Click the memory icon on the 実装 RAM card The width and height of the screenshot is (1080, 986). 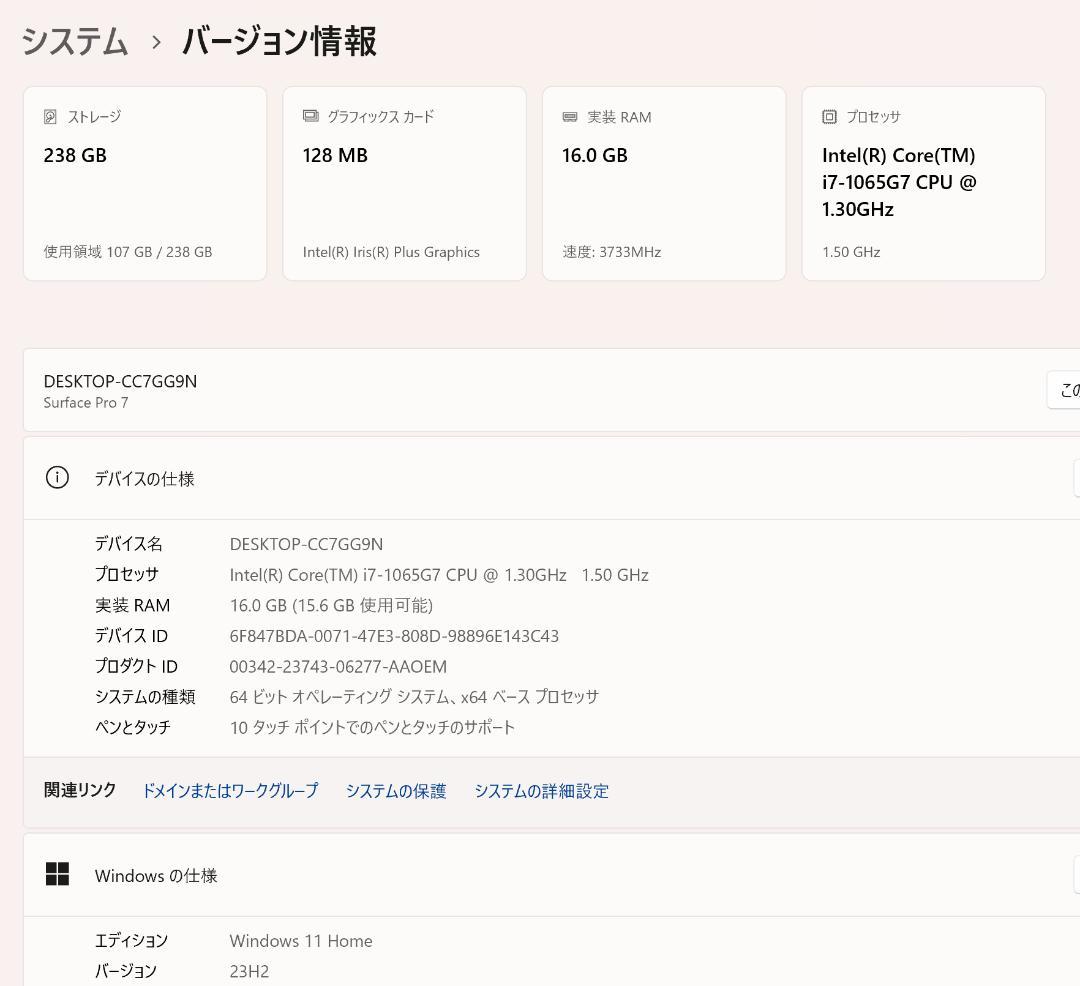click(570, 116)
